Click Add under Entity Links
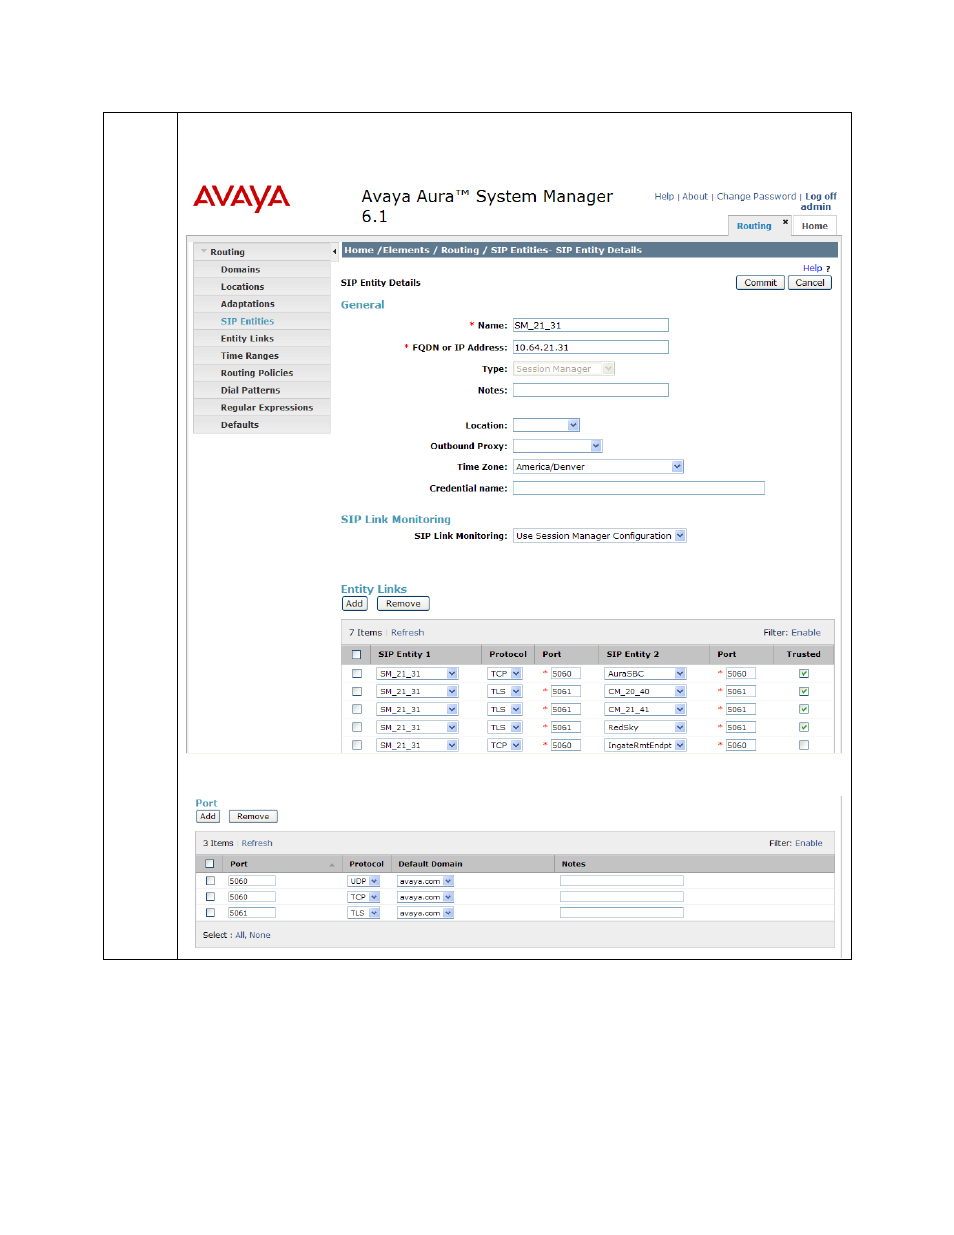Screen dimensions: 954x1235 pyautogui.click(x=354, y=604)
